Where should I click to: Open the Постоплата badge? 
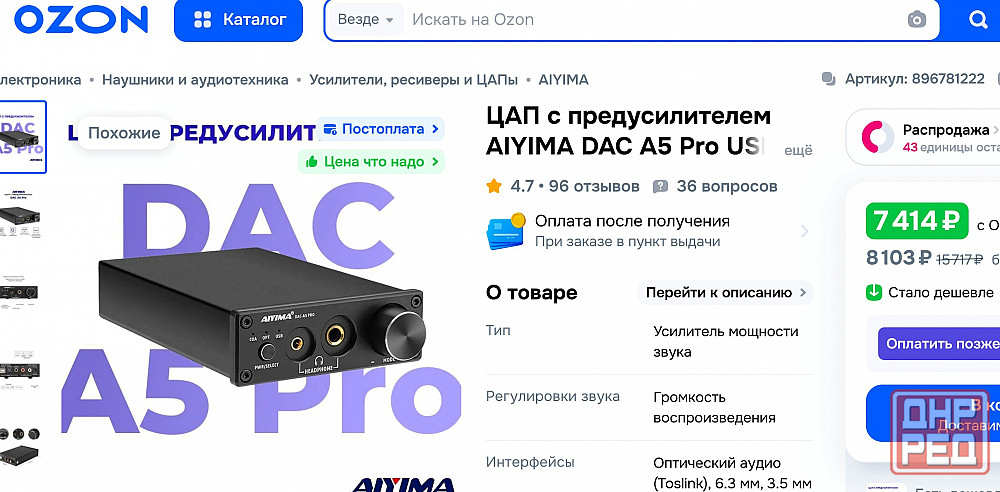click(381, 129)
